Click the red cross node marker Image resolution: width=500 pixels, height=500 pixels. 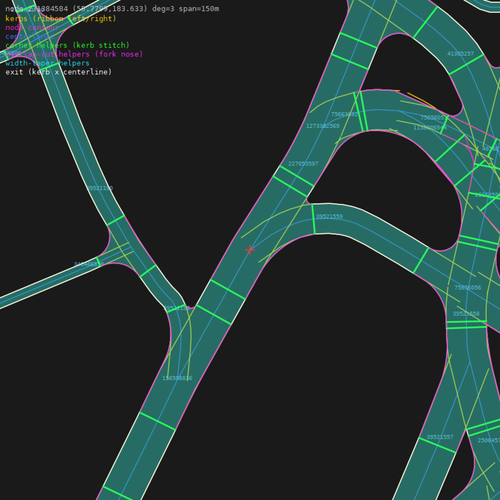pos(250,250)
